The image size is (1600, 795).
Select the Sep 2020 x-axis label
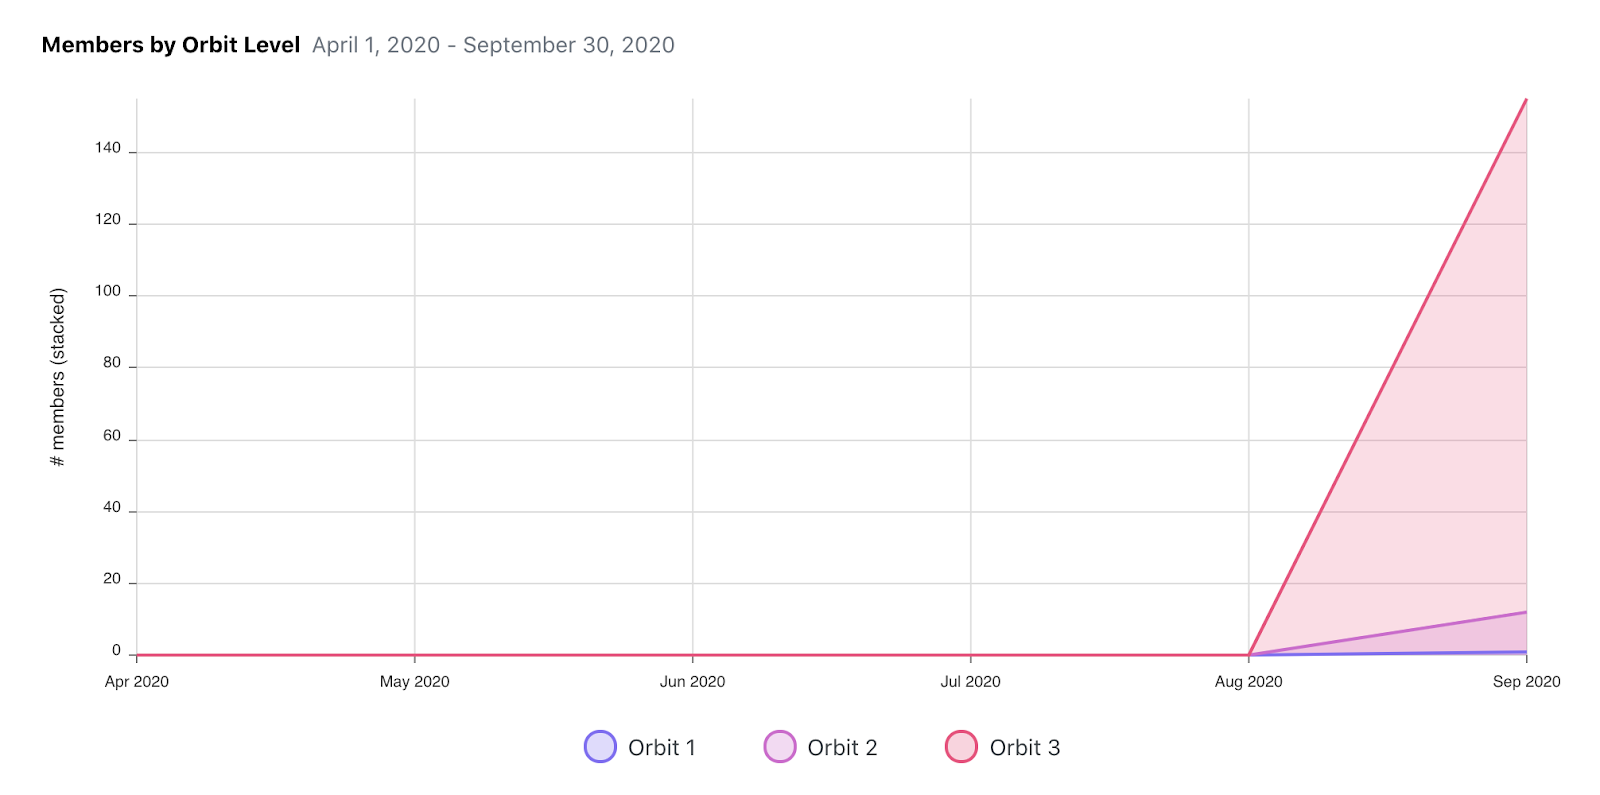pos(1526,681)
